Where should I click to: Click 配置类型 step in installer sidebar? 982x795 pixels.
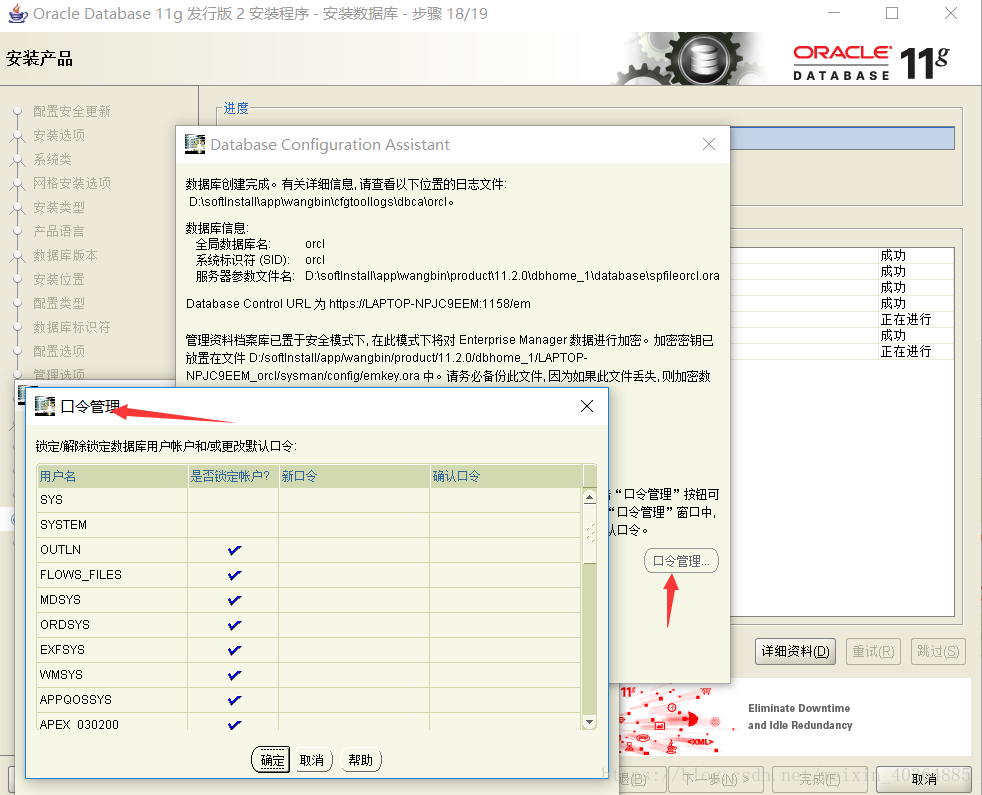click(59, 303)
